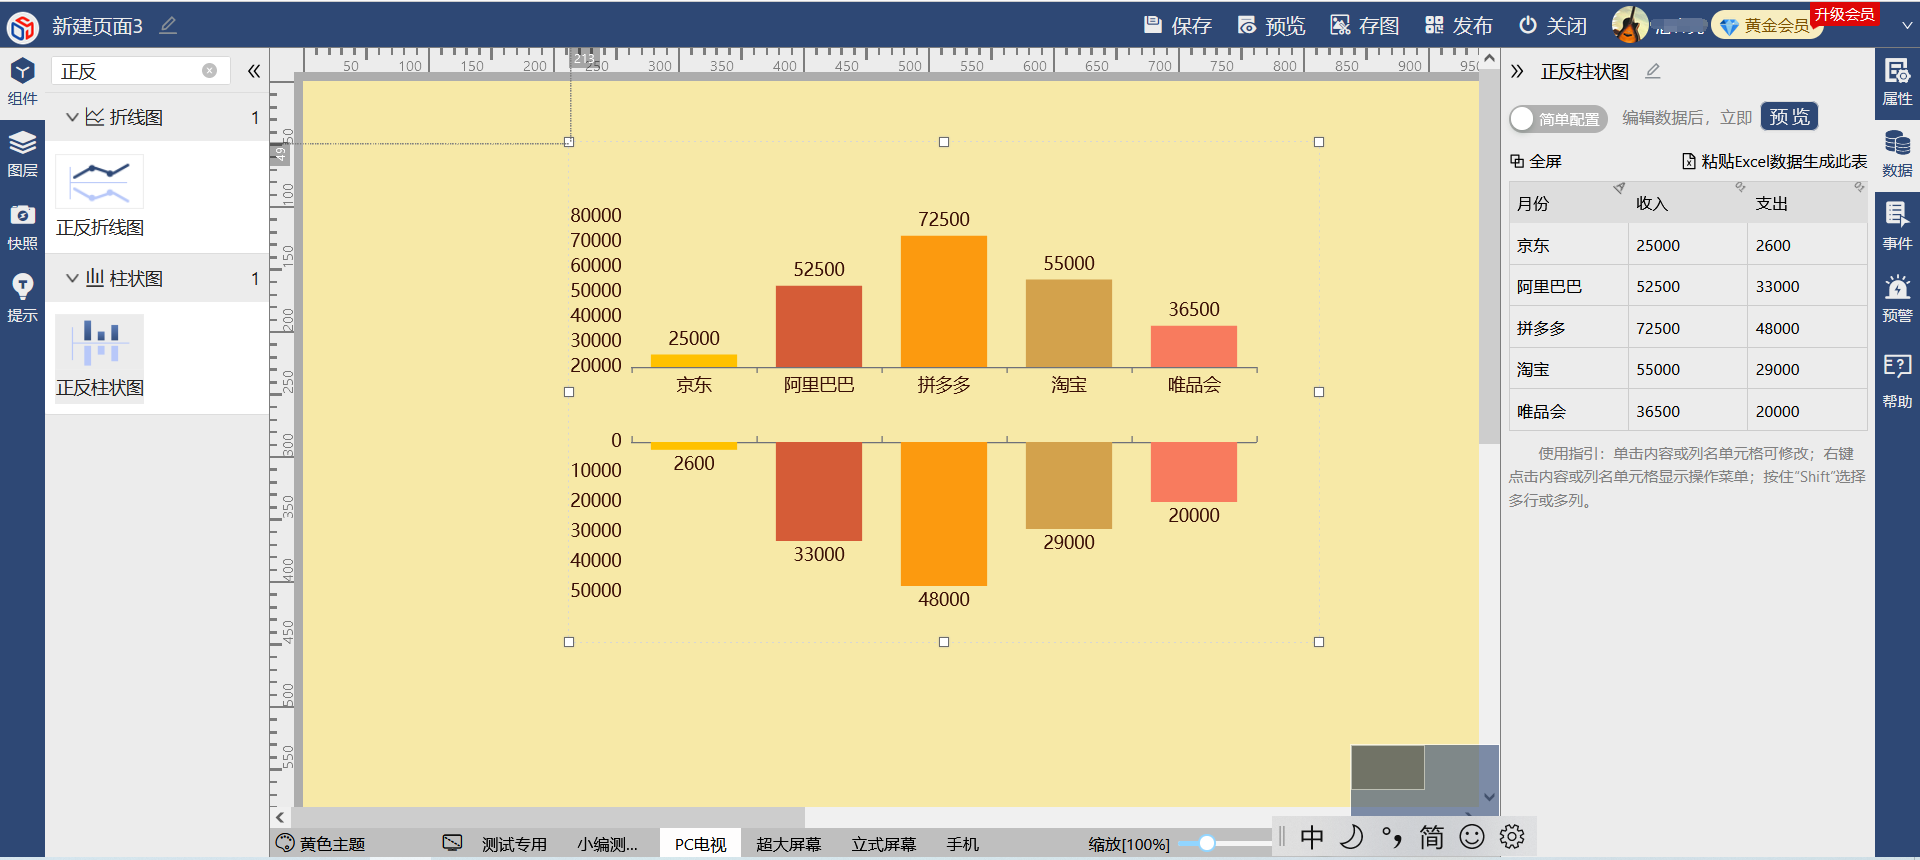This screenshot has width=1920, height=860.
Task: Open the 帮助 help tab
Action: 1897,382
